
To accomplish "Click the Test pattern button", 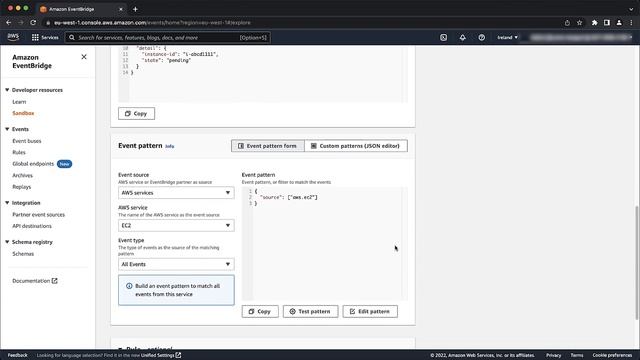I will tap(311, 311).
